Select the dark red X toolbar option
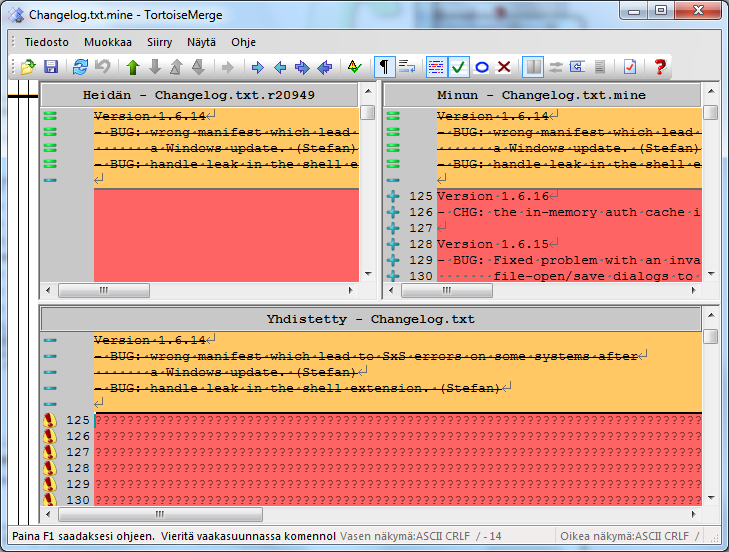The width and height of the screenshot is (729, 552). [x=504, y=67]
